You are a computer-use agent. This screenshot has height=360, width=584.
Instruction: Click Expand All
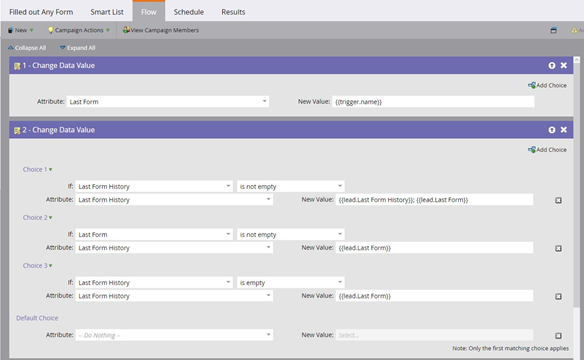[x=77, y=48]
